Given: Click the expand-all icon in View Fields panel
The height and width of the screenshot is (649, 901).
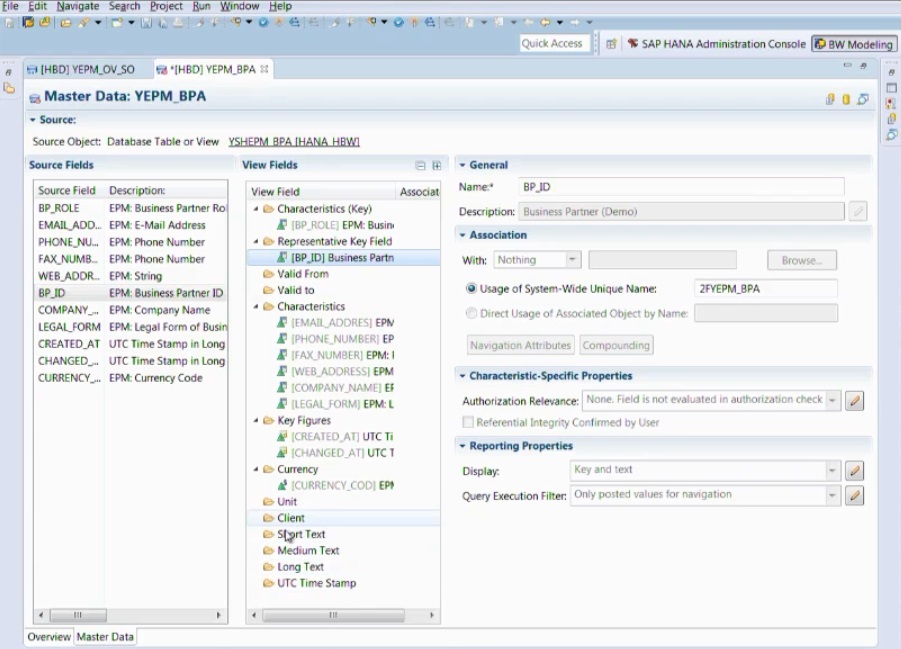Looking at the screenshot, I should [437, 164].
